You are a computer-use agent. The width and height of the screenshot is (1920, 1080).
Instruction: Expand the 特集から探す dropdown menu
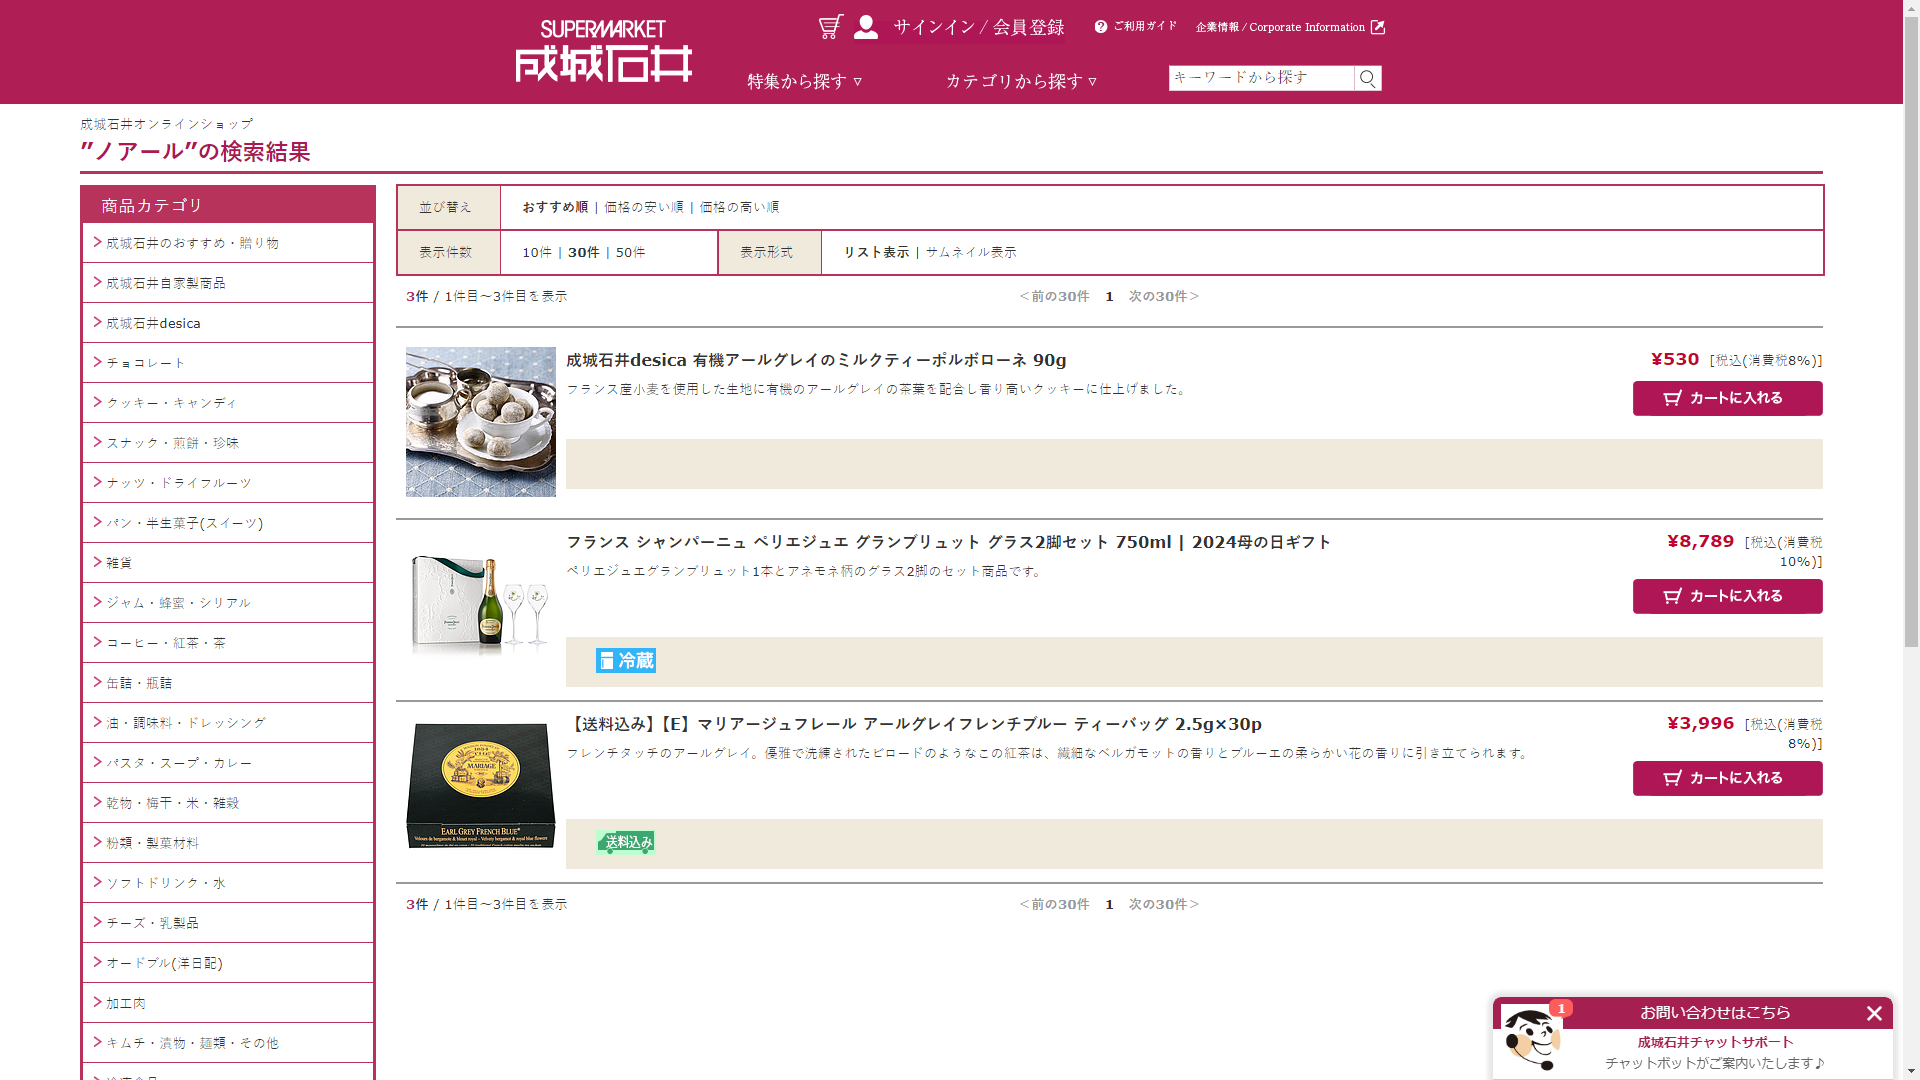pyautogui.click(x=804, y=81)
